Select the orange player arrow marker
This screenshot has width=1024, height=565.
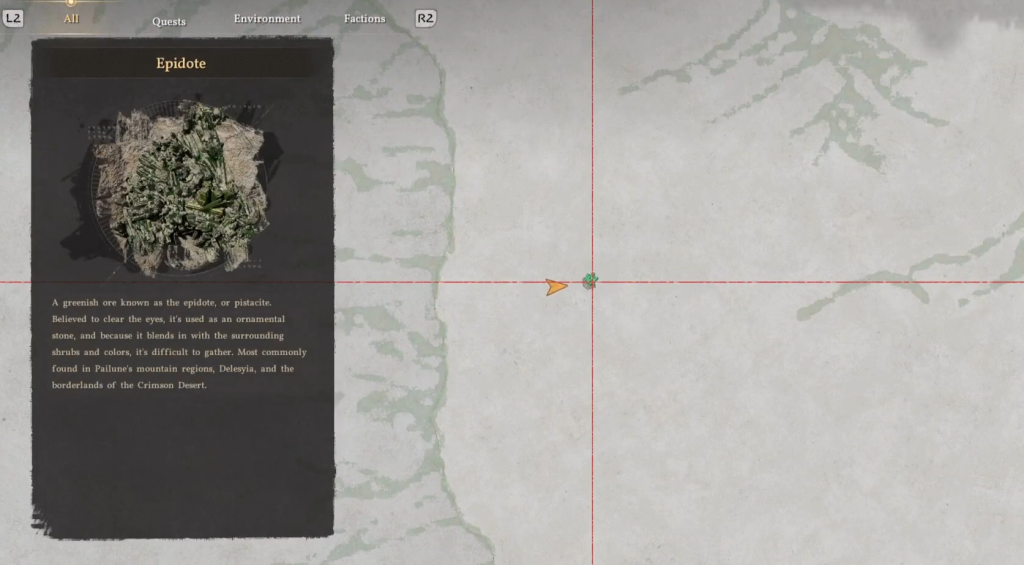(x=556, y=287)
